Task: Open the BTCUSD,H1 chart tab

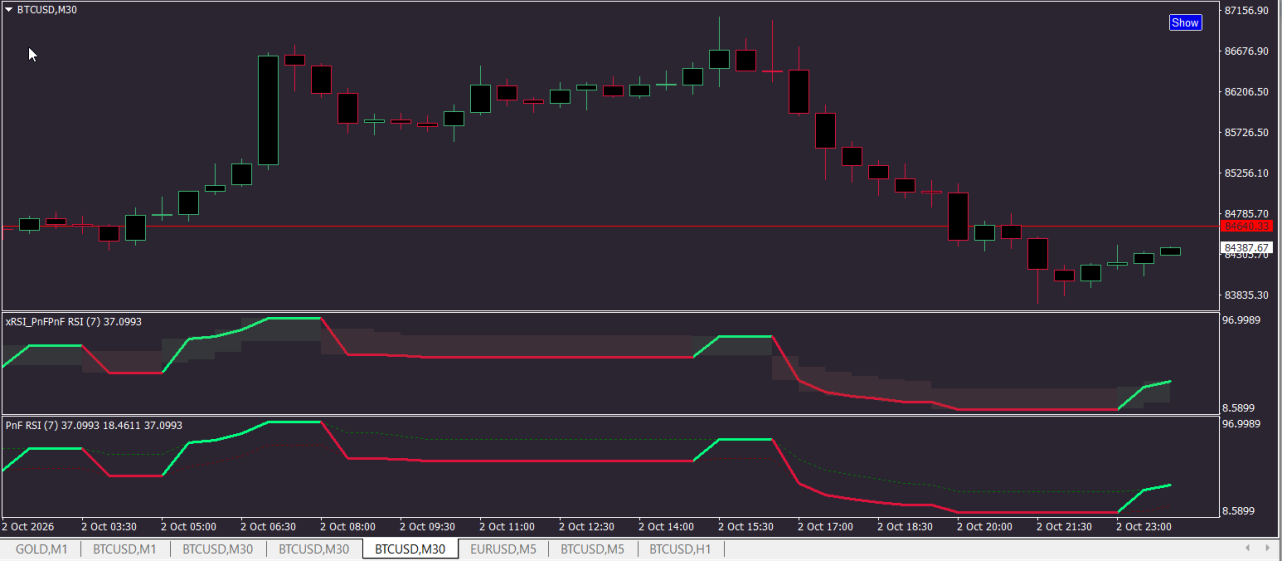Action: pos(680,549)
